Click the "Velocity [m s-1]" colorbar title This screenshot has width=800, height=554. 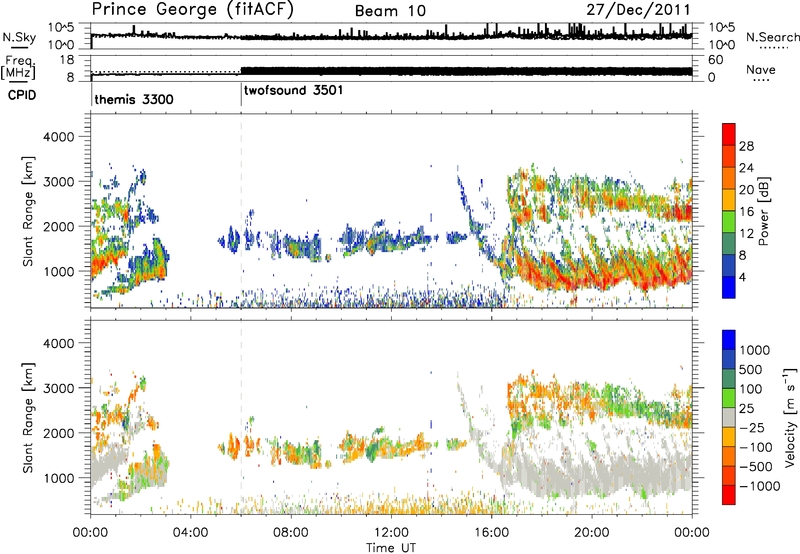point(790,418)
